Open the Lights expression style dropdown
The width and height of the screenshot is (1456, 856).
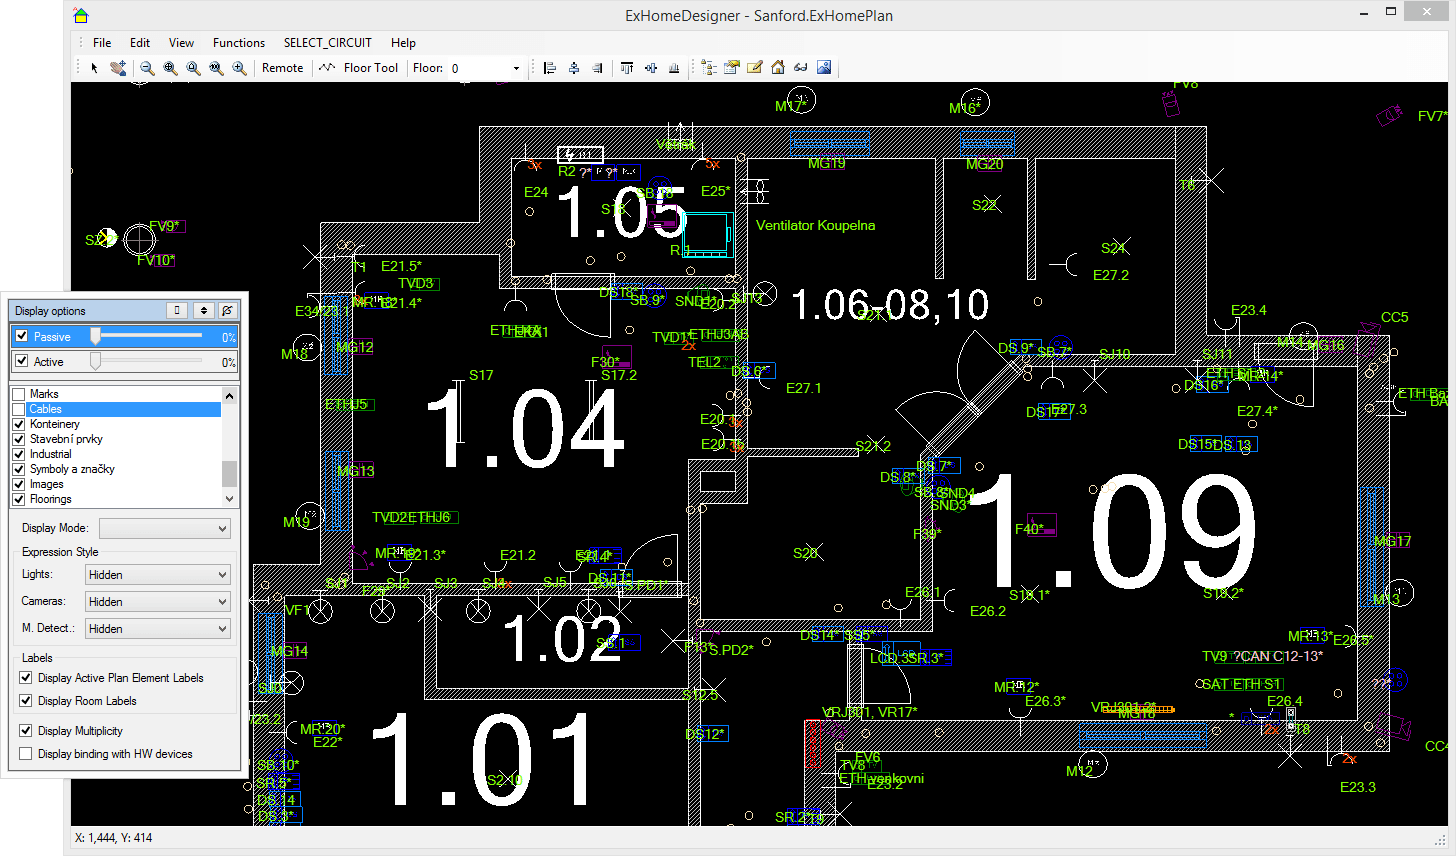point(158,575)
